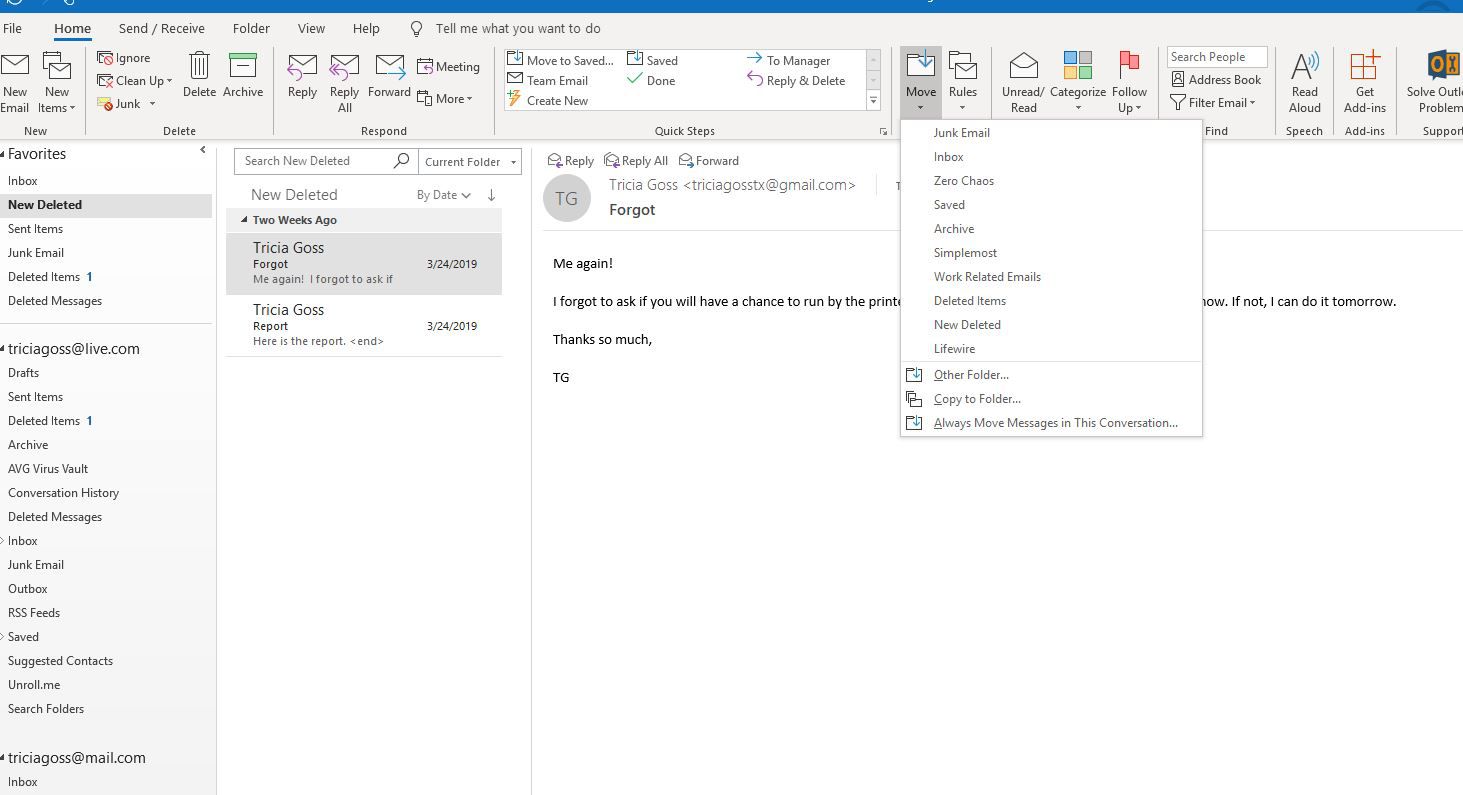Open the File tab
The width and height of the screenshot is (1463, 795).
point(12,29)
